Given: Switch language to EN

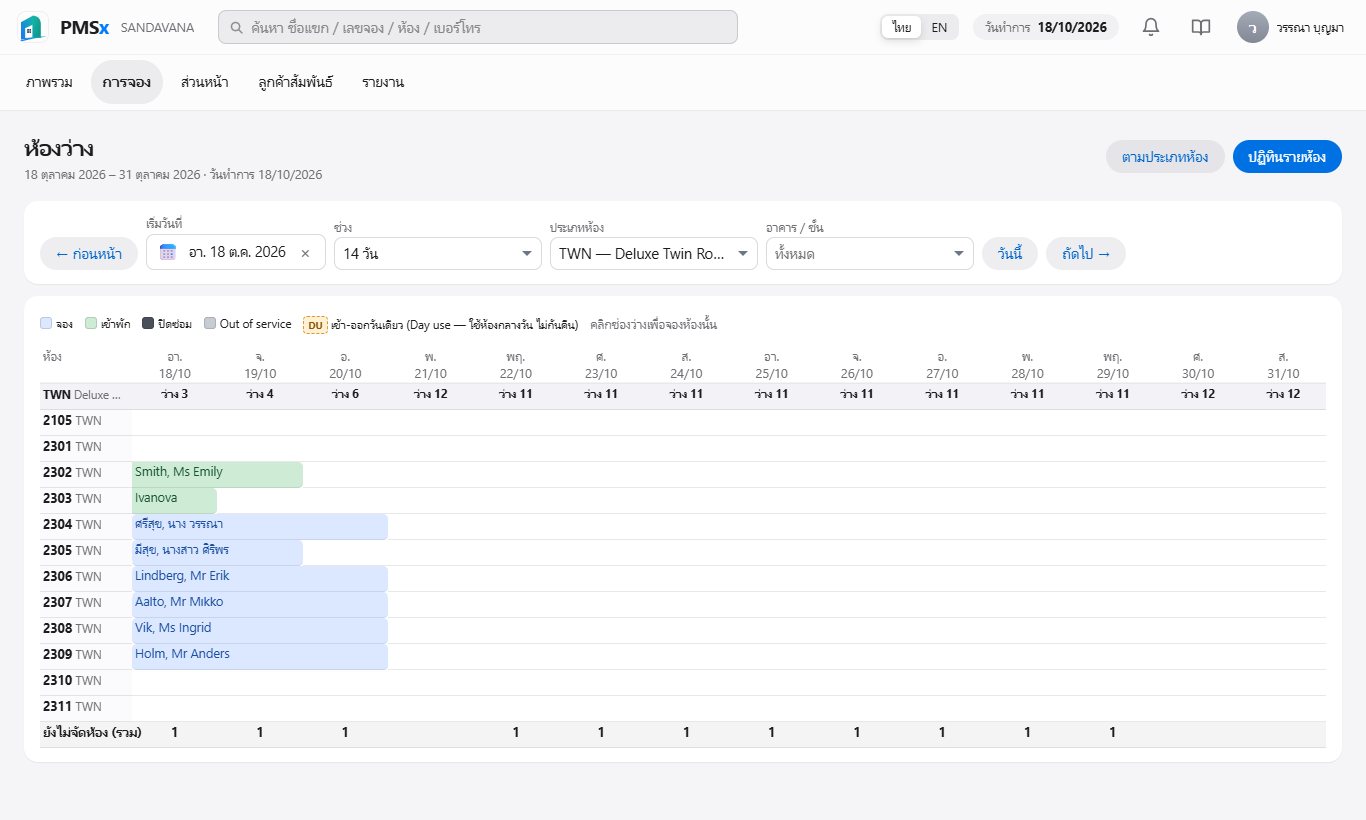Looking at the screenshot, I should (x=939, y=27).
